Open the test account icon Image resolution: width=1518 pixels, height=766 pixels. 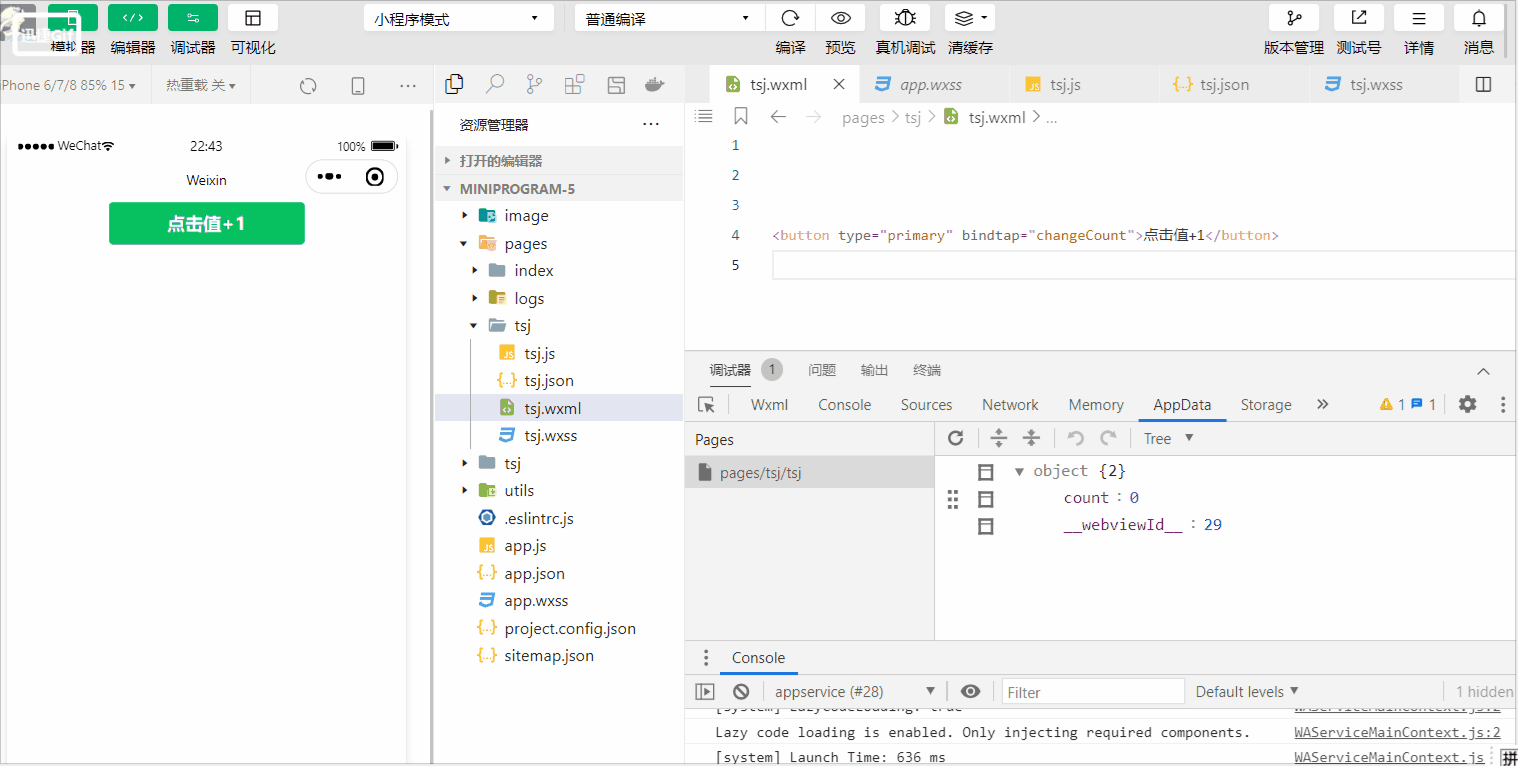[1359, 18]
